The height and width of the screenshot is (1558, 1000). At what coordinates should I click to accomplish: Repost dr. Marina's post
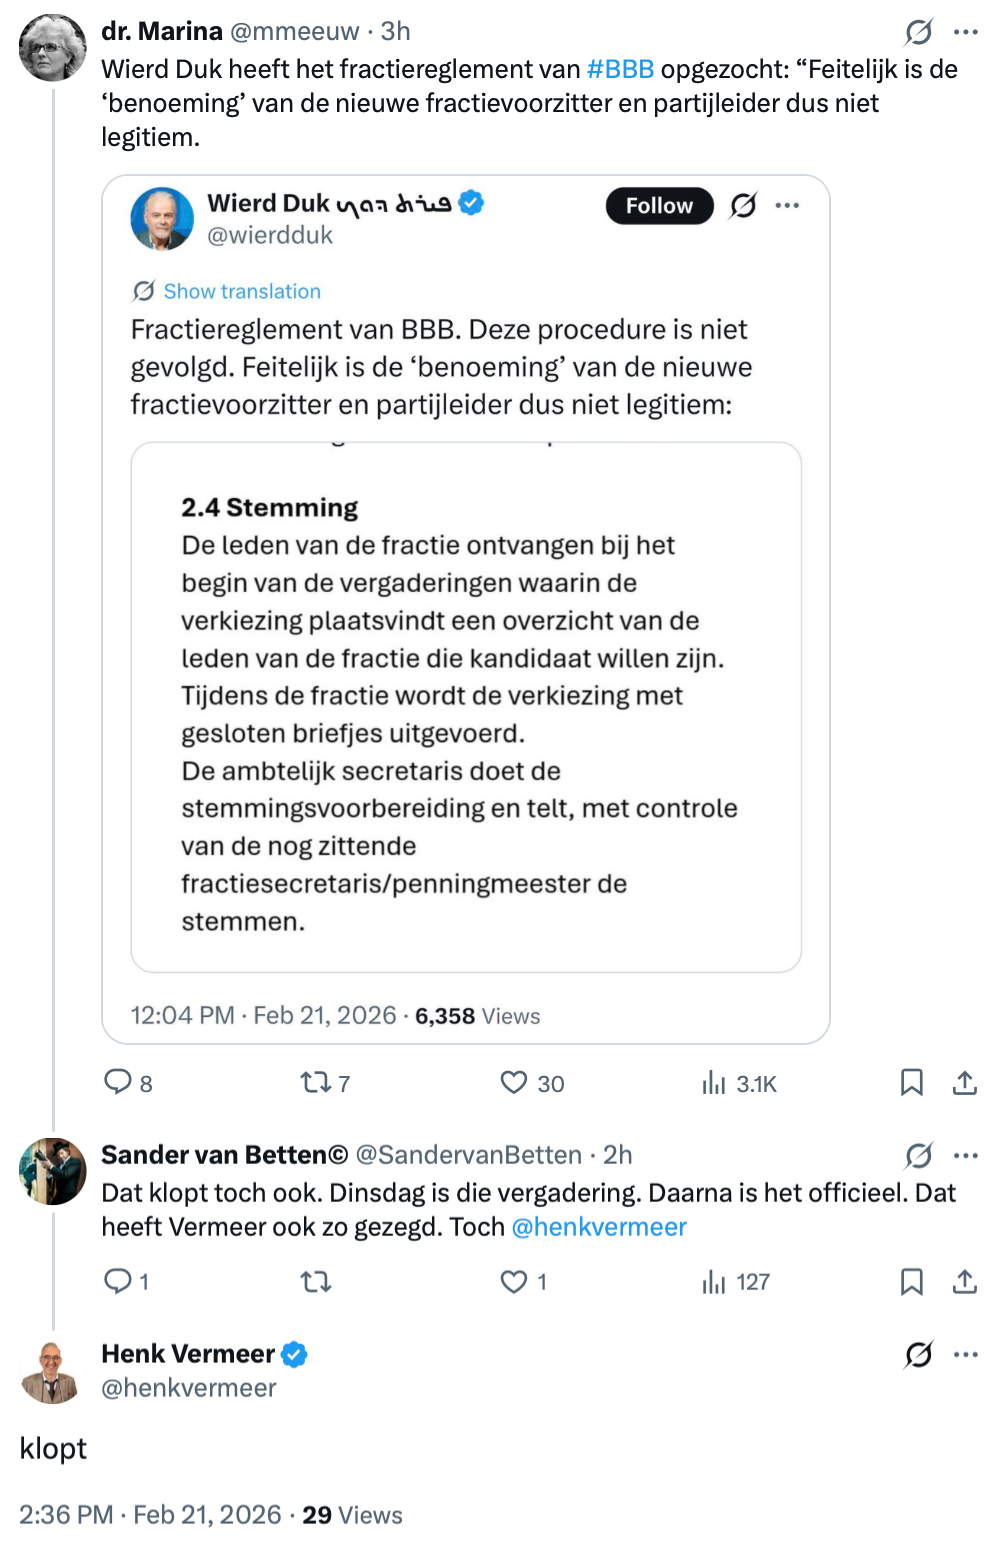pyautogui.click(x=316, y=1082)
